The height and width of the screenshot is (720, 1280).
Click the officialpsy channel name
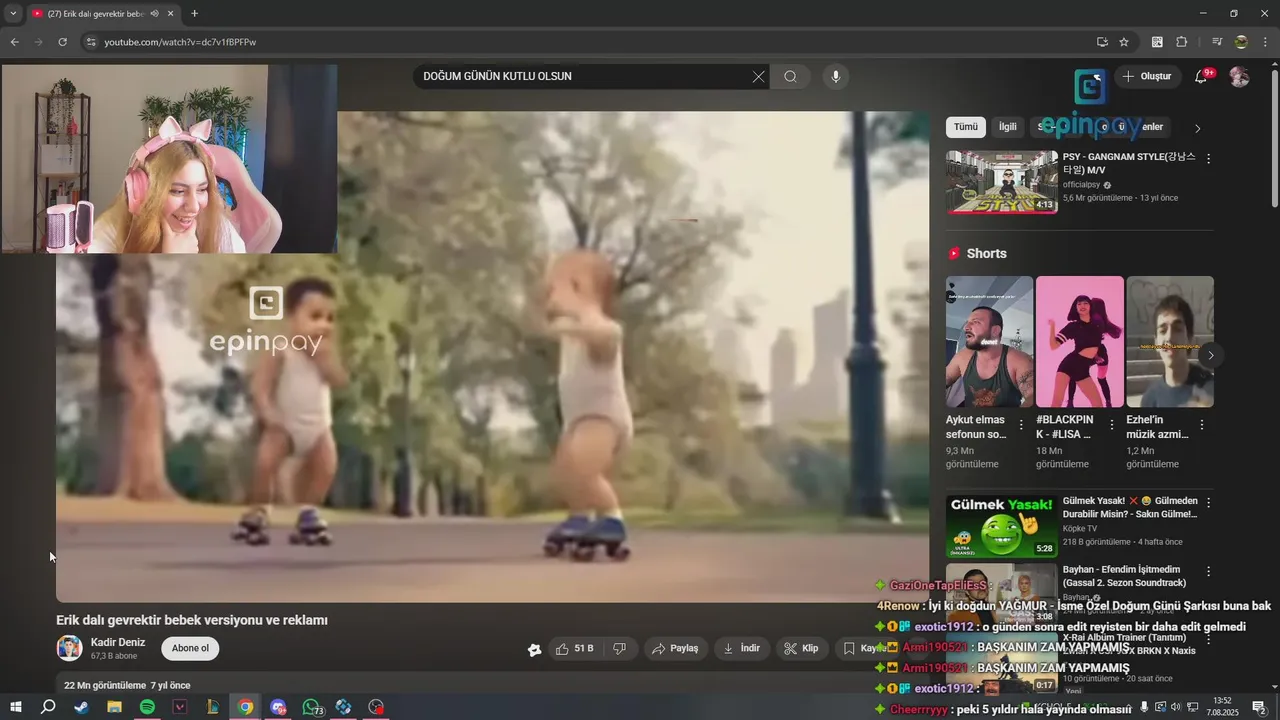[x=1081, y=185]
